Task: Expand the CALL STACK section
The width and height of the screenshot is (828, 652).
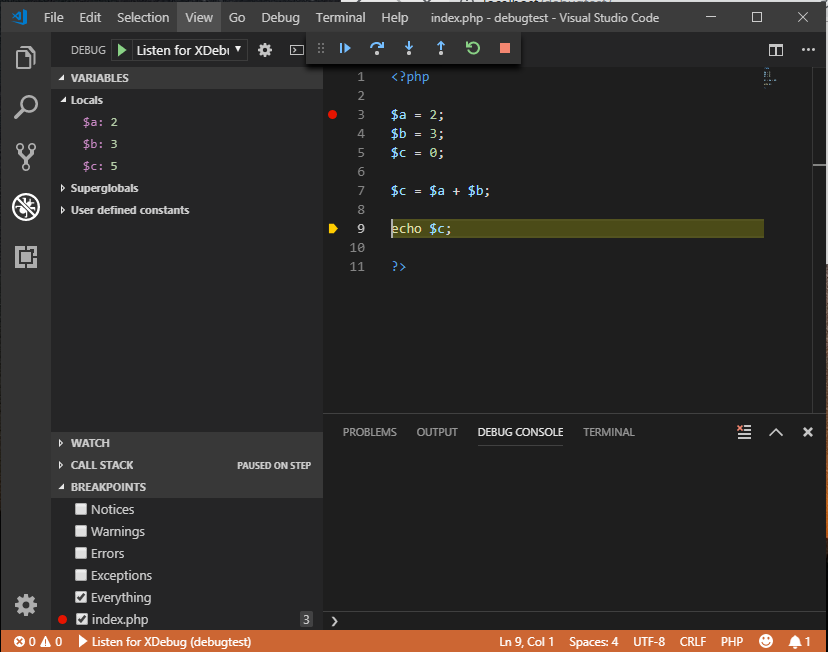Action: point(187,465)
